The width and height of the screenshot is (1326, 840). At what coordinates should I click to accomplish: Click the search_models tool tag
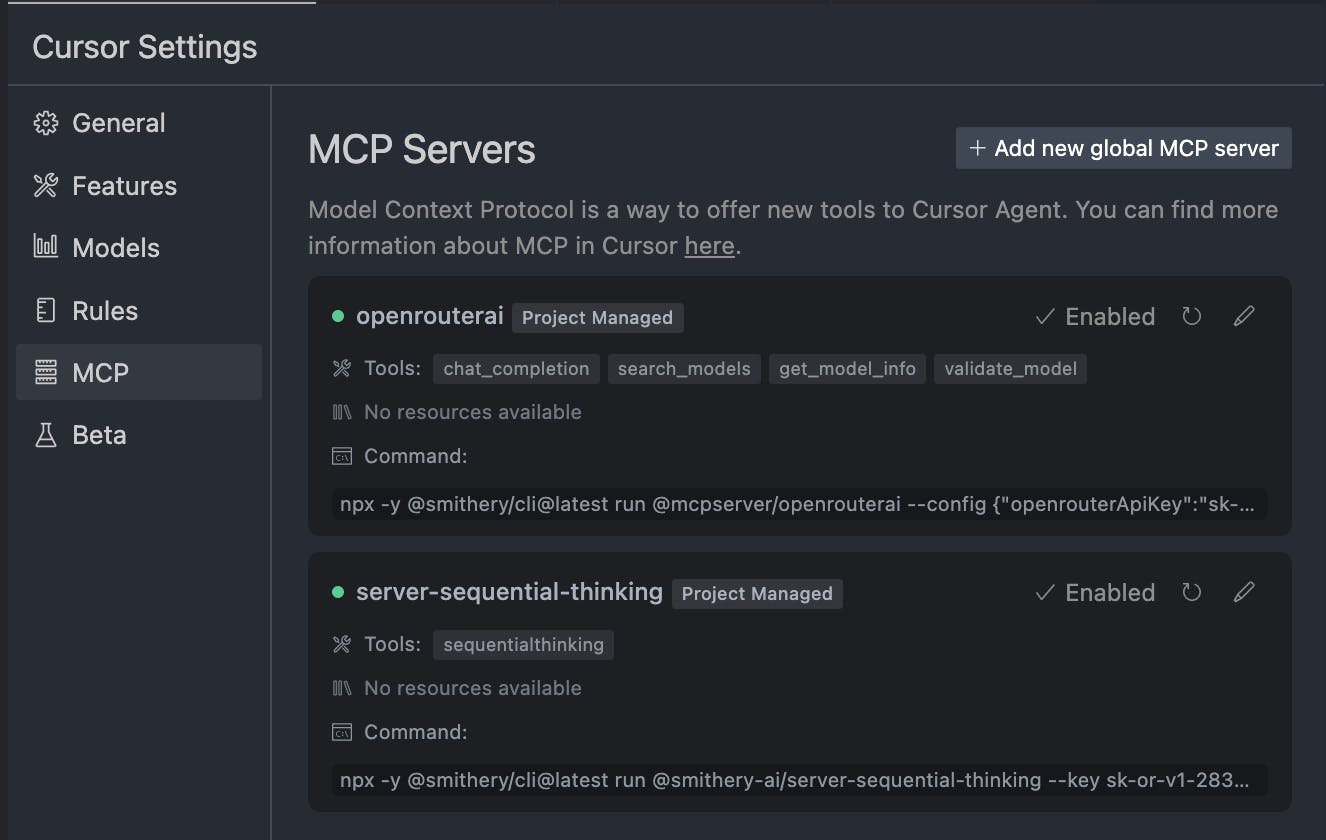[684, 369]
